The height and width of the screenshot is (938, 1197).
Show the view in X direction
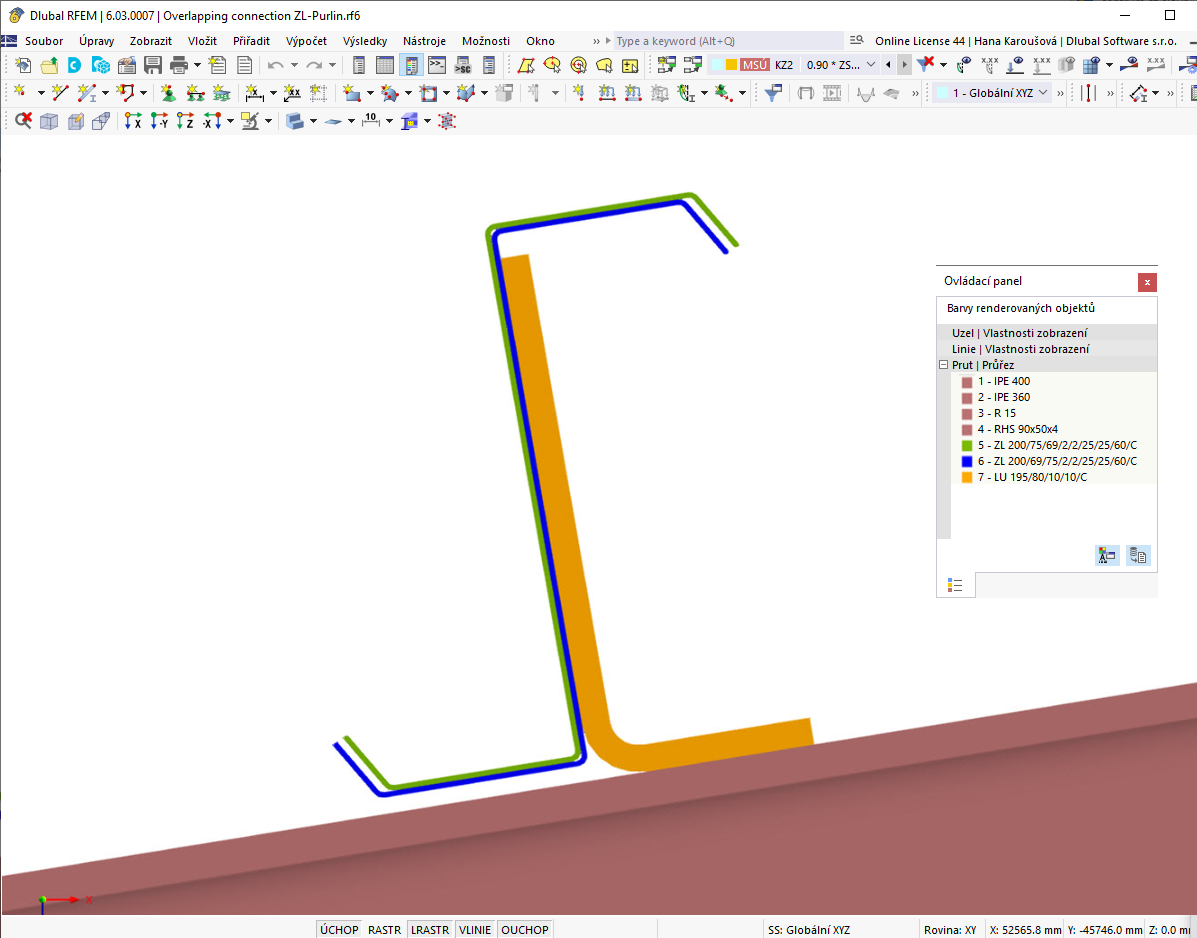[x=133, y=121]
